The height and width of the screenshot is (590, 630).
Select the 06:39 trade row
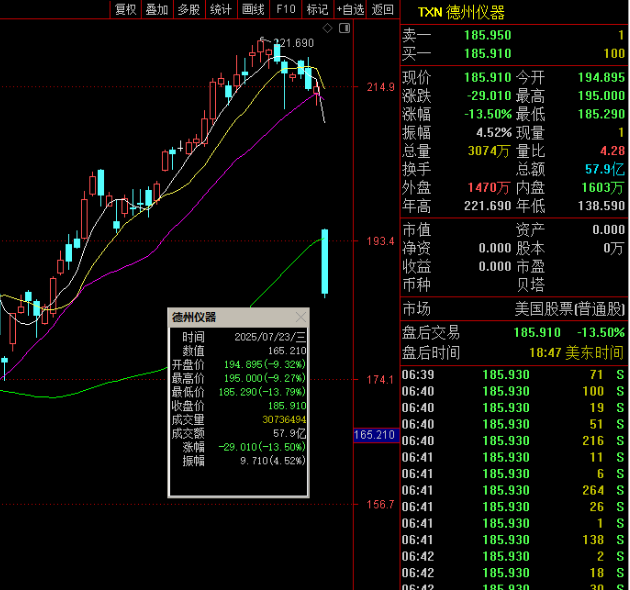pyautogui.click(x=513, y=375)
